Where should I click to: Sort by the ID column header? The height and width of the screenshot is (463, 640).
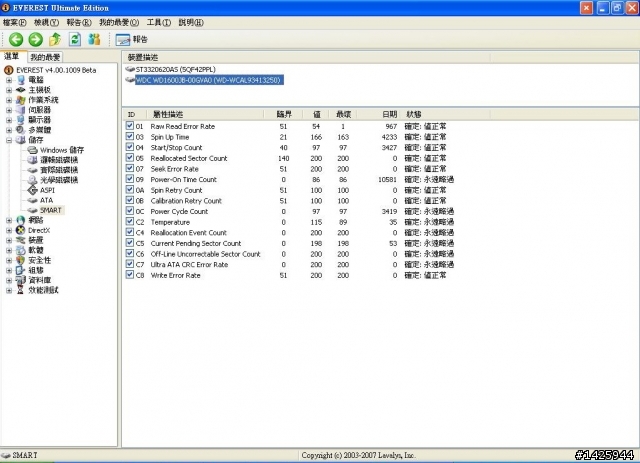tap(134, 114)
